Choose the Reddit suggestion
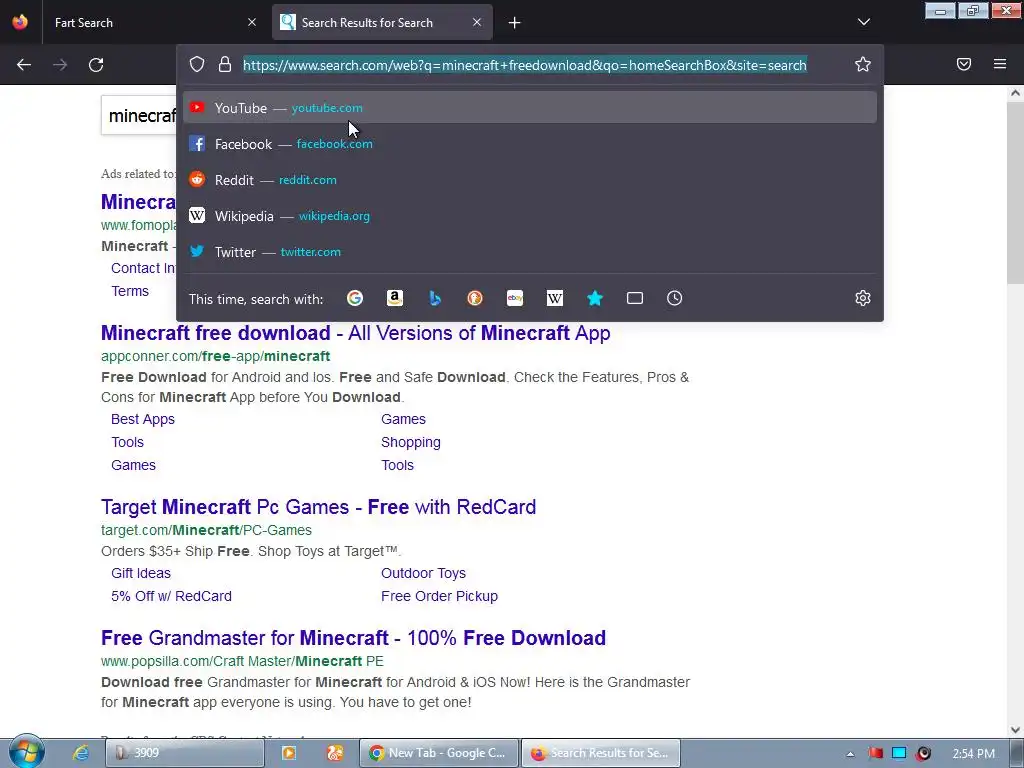1024x768 pixels. (x=530, y=180)
